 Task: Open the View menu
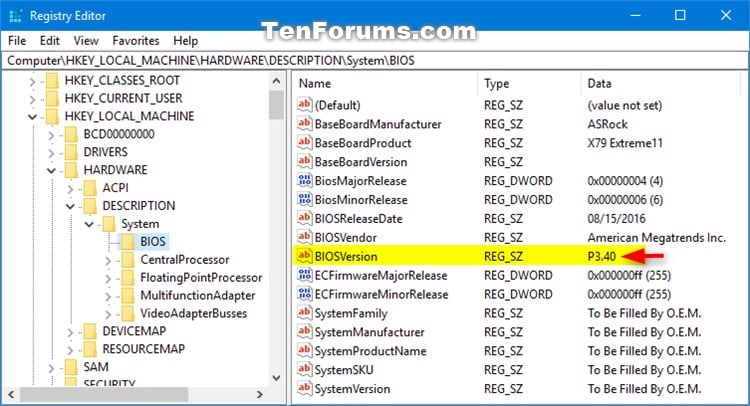click(86, 41)
